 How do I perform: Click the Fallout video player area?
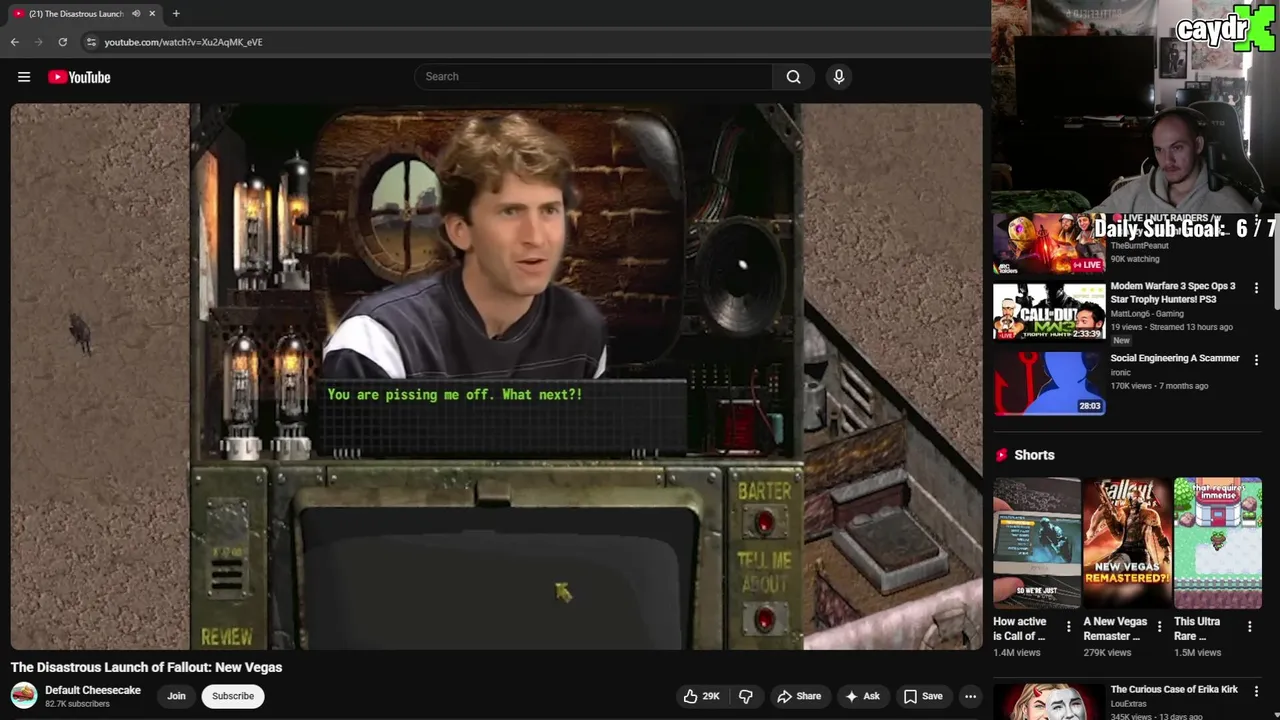(x=497, y=376)
